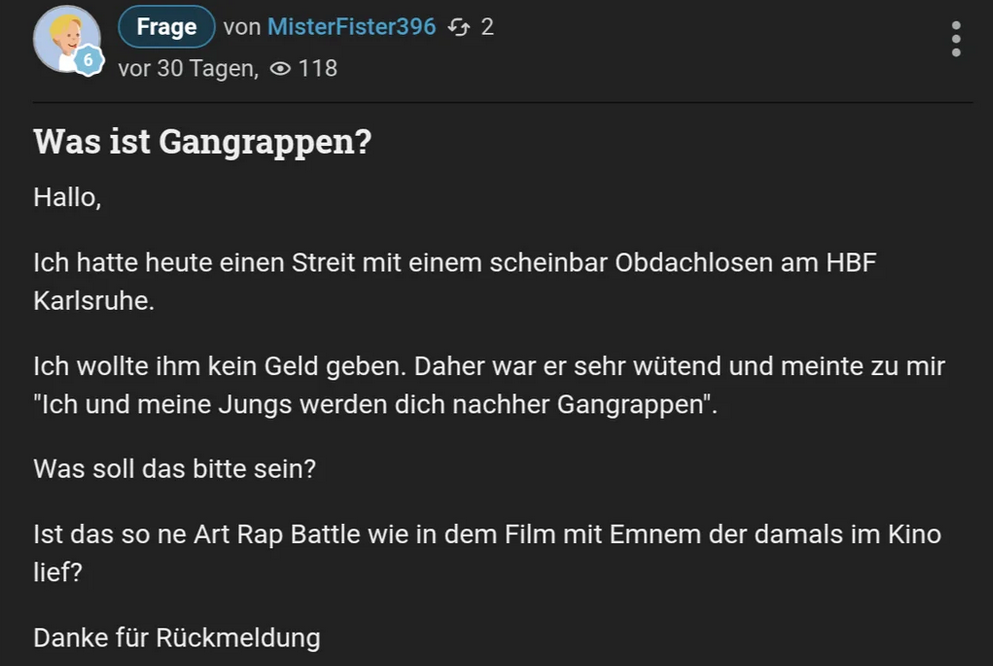The image size is (993, 666).
Task: Click the eye views icon
Action: point(281,69)
